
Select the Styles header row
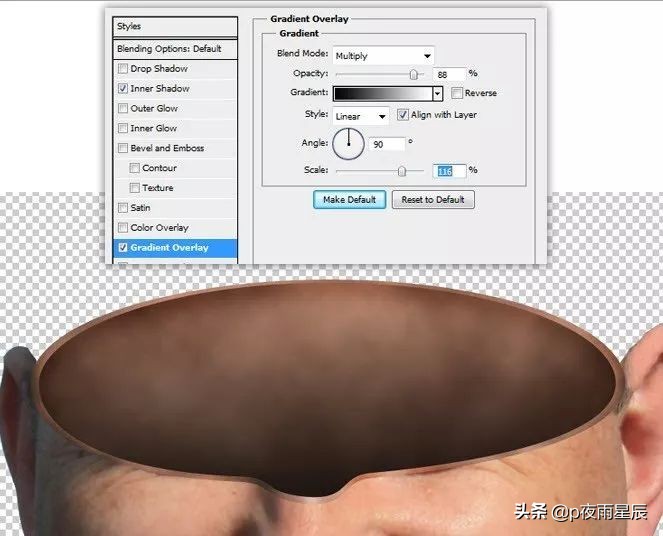pos(175,27)
